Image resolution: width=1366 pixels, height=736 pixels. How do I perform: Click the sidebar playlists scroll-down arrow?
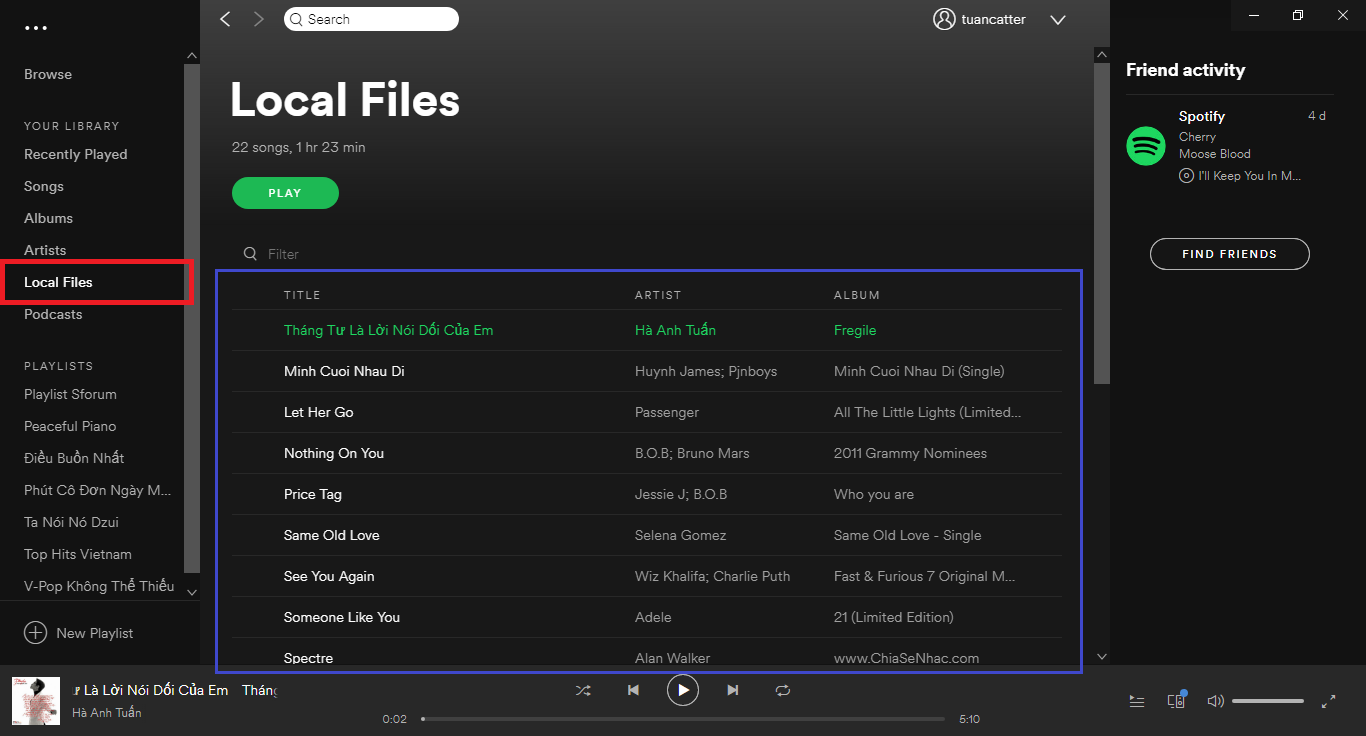[x=192, y=592]
